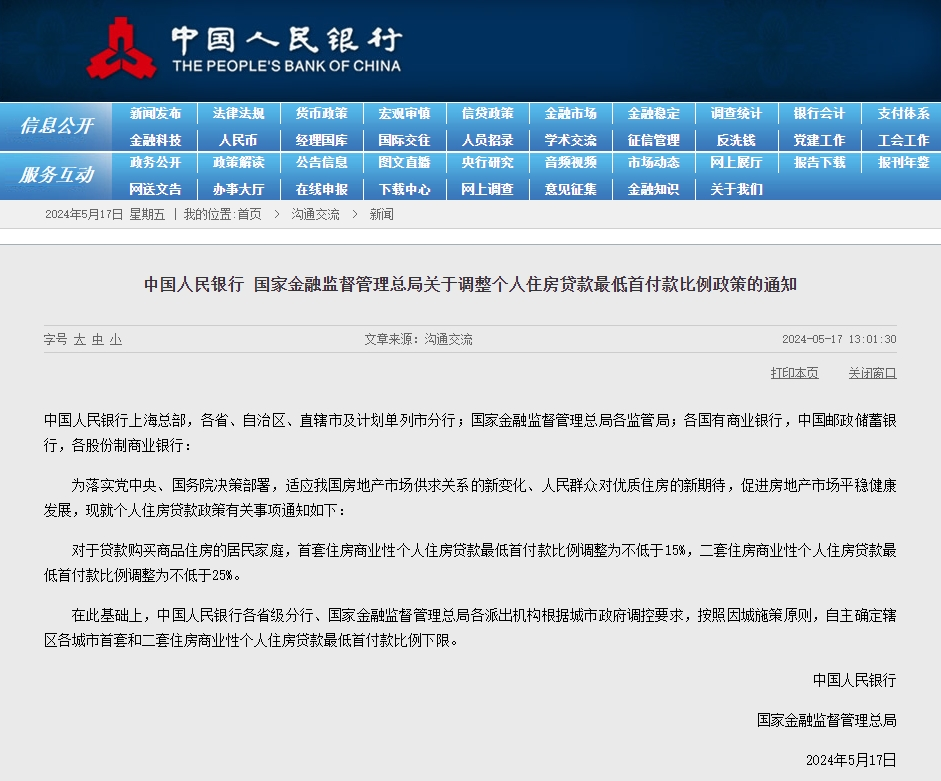Image resolution: width=941 pixels, height=781 pixels.
Task: Switch to the 信息公开 section
Action: pyautogui.click(x=56, y=125)
